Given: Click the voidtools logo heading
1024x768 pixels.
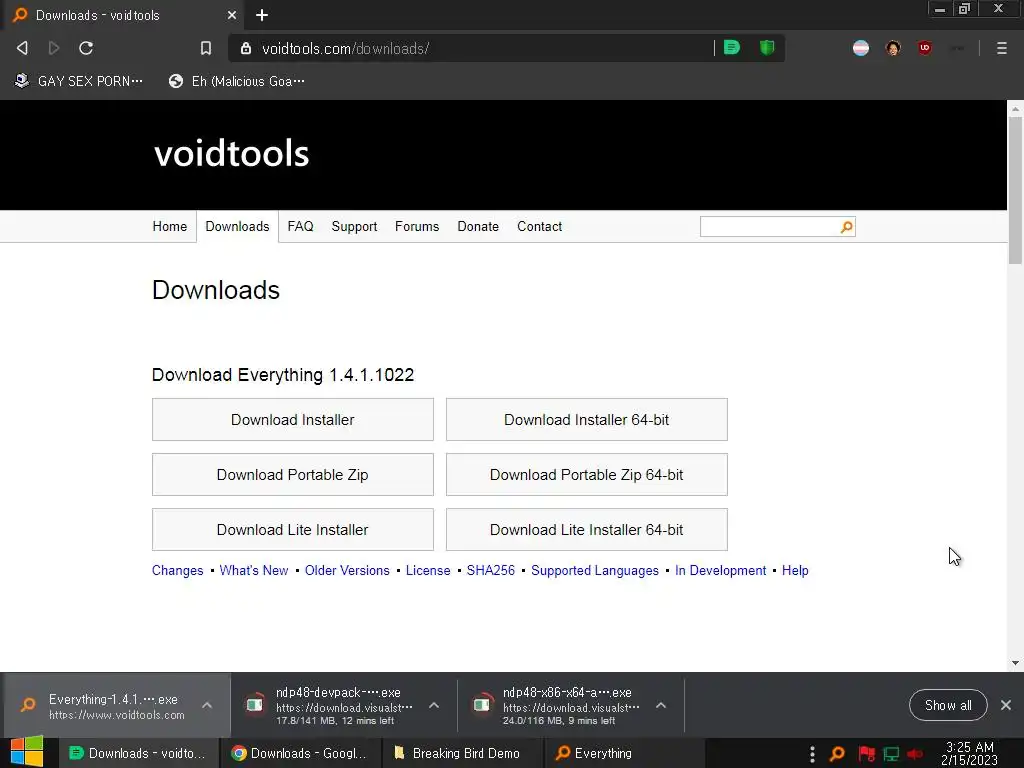Looking at the screenshot, I should click(232, 153).
